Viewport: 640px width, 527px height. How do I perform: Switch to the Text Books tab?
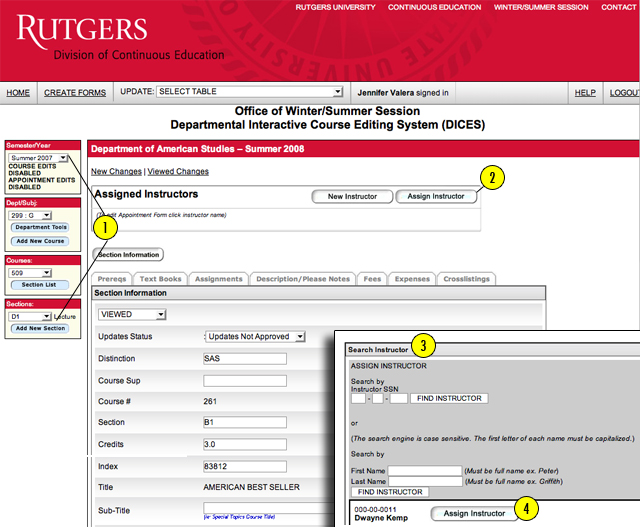tap(160, 279)
